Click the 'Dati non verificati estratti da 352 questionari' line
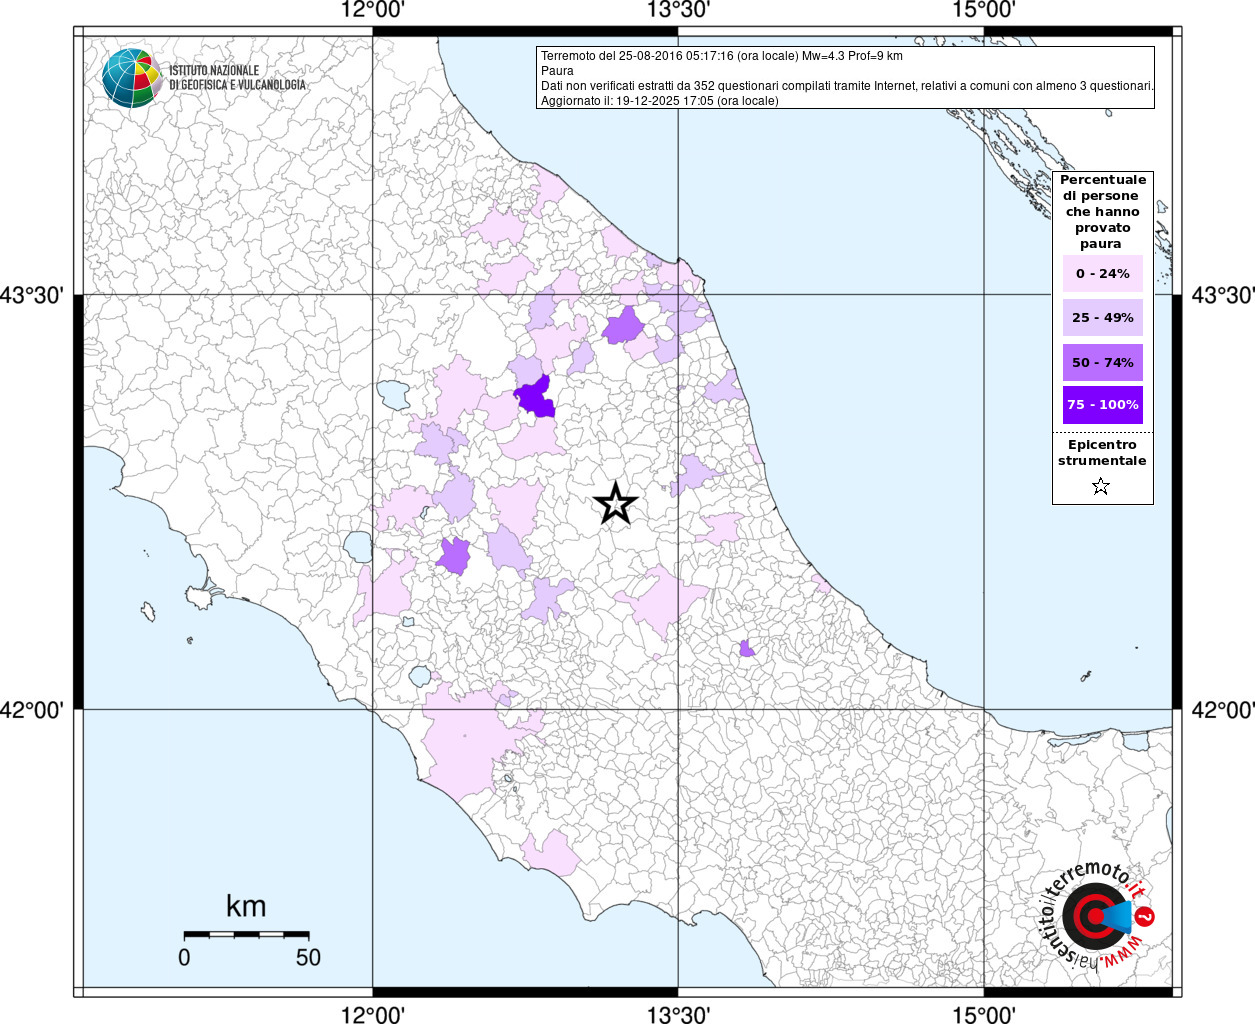1255x1024 pixels. pos(847,86)
